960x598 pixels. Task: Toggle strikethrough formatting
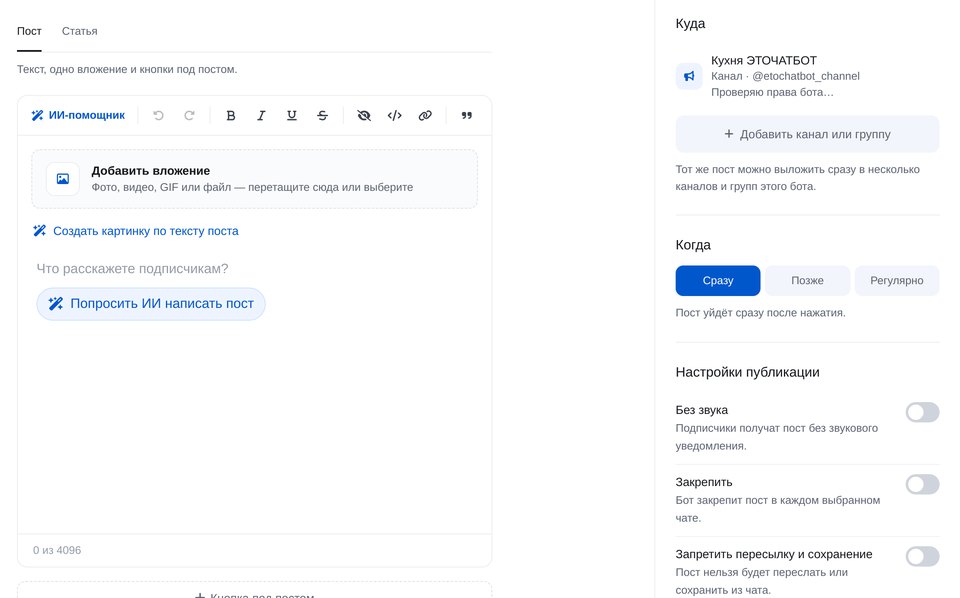(x=323, y=115)
